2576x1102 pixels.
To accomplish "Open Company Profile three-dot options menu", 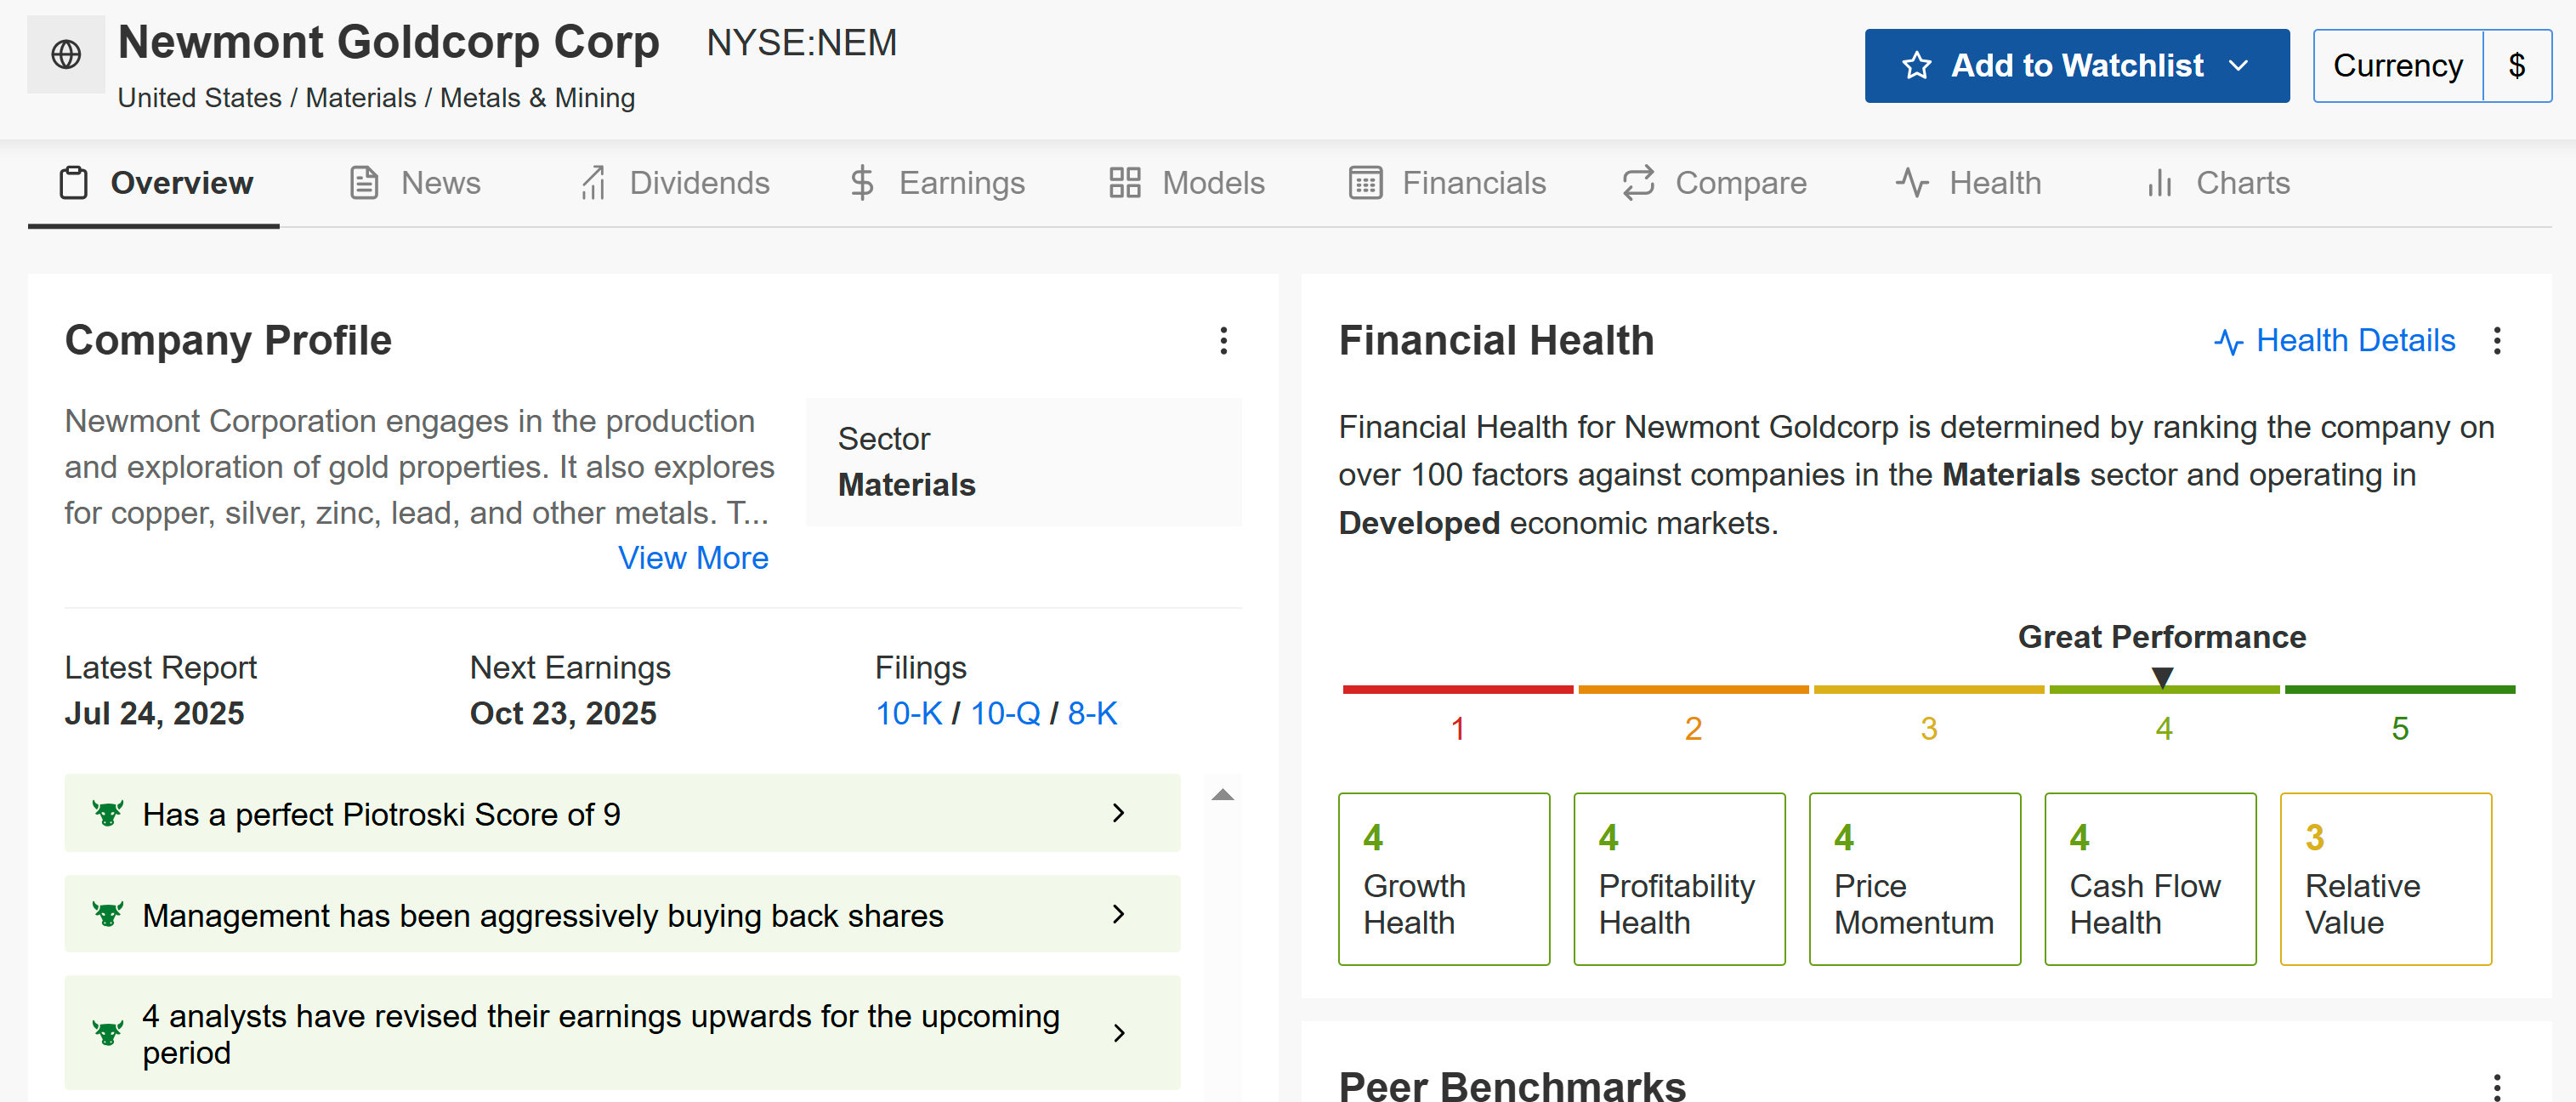I will (x=1223, y=341).
